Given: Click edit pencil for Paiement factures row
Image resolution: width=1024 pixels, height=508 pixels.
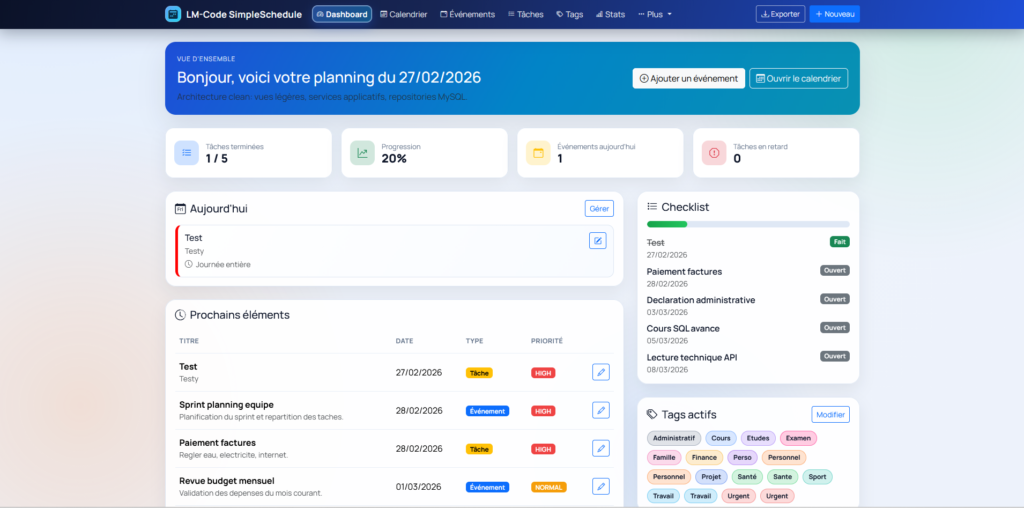Looking at the screenshot, I should (x=600, y=448).
